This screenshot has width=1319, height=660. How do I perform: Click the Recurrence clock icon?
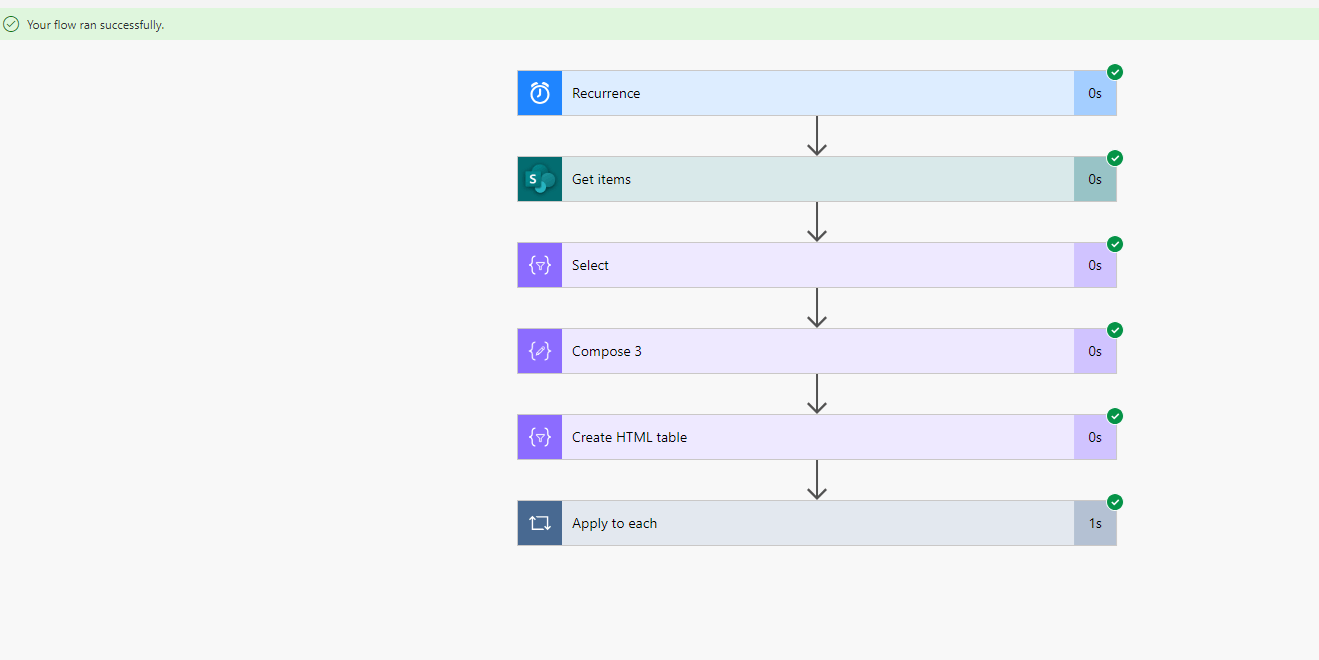(x=540, y=93)
